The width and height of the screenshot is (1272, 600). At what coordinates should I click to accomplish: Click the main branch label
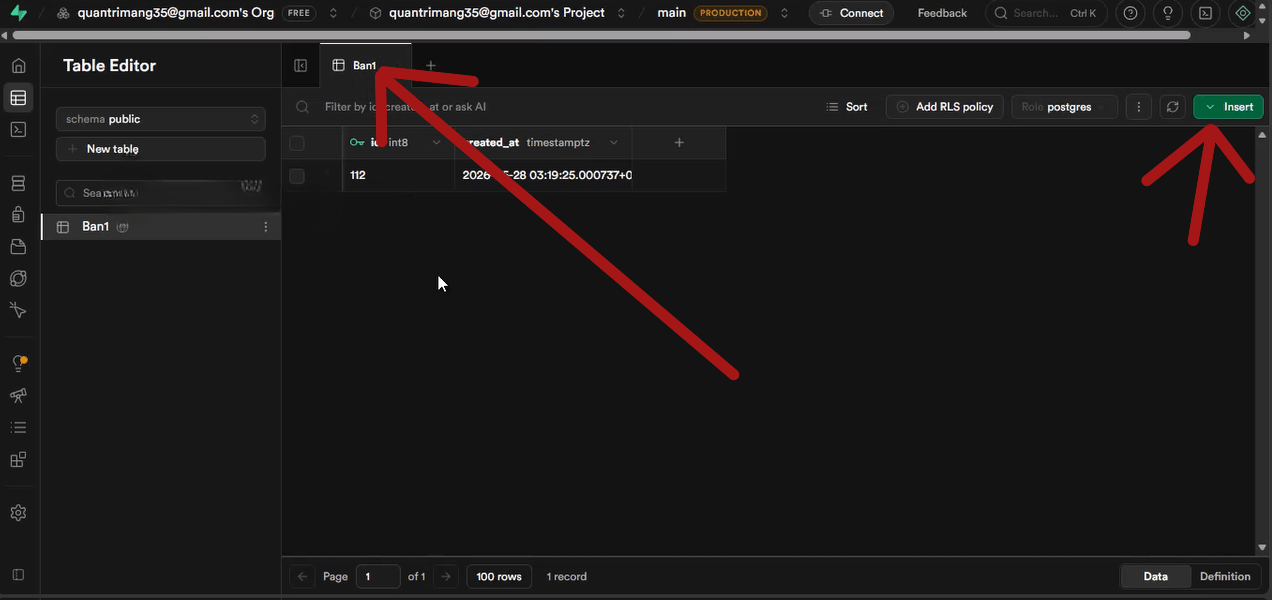[x=671, y=13]
